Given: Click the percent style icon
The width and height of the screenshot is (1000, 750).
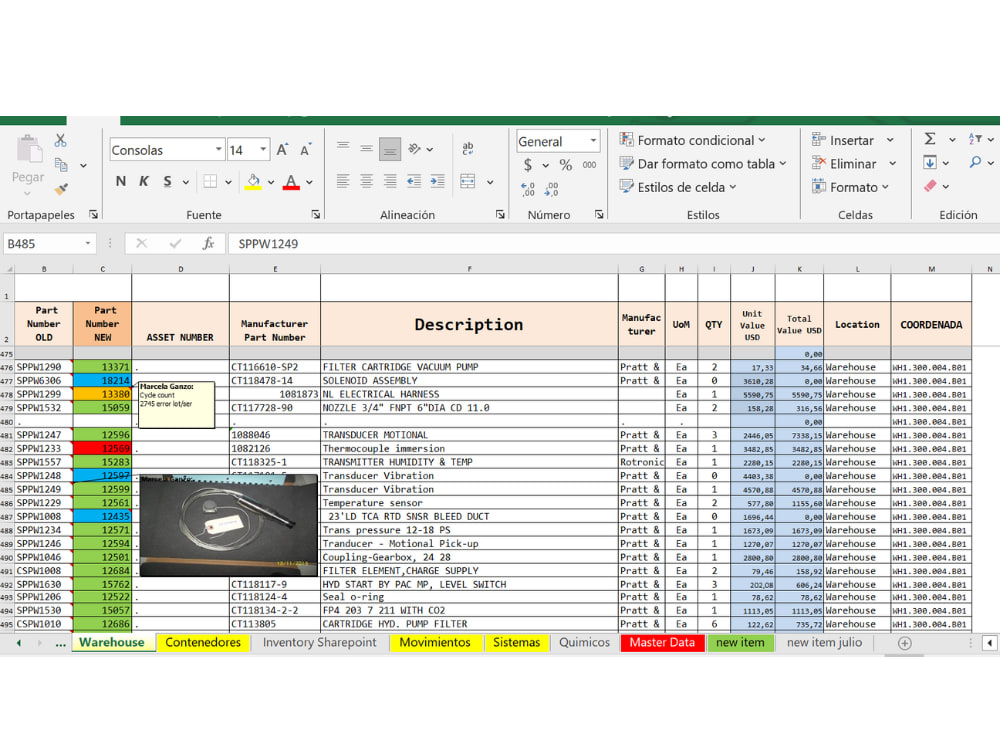Looking at the screenshot, I should [566, 165].
